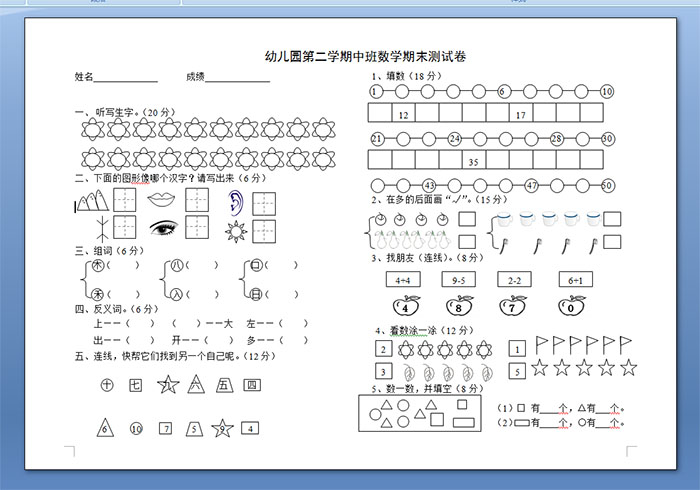This screenshot has height=490, width=700.
Task: Click the title 幼儿园第二学期中班数学期末测试卷
Action: tap(365, 57)
